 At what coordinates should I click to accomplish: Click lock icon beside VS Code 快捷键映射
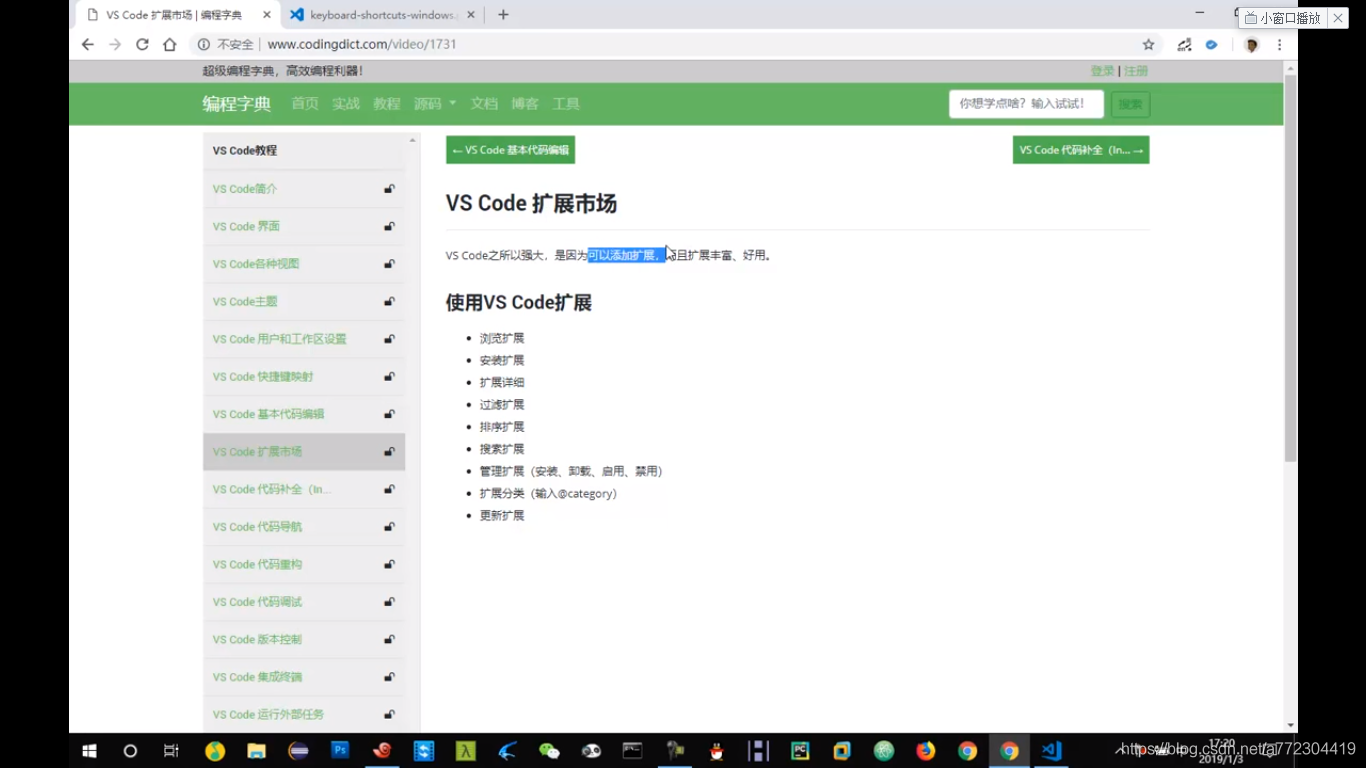389,377
